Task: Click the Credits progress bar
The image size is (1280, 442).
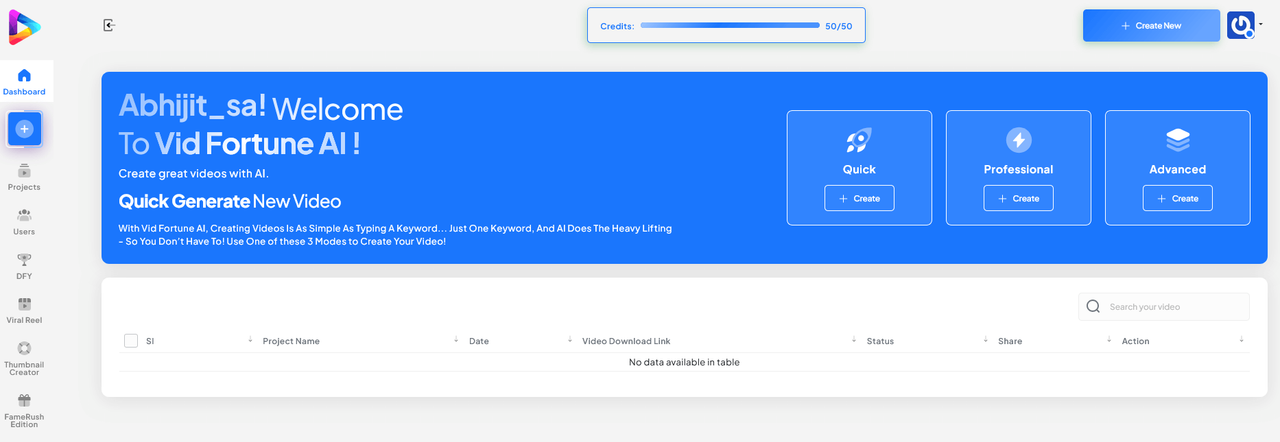Action: click(x=729, y=26)
